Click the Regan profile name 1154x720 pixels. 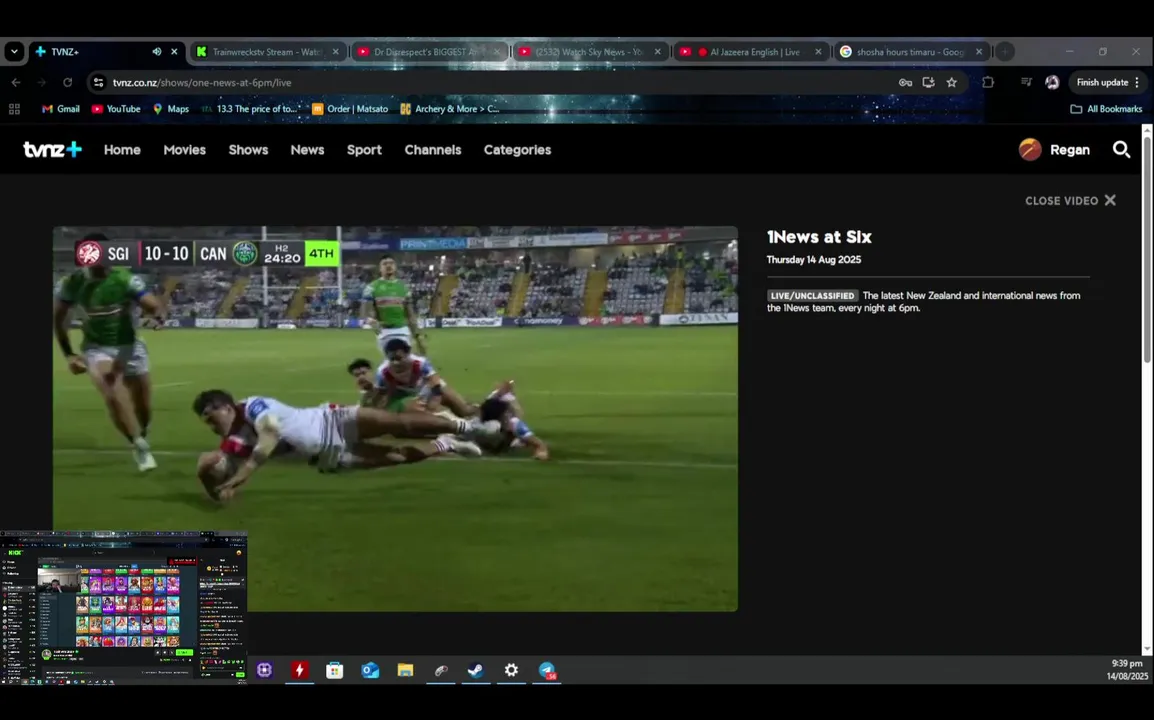(1069, 149)
